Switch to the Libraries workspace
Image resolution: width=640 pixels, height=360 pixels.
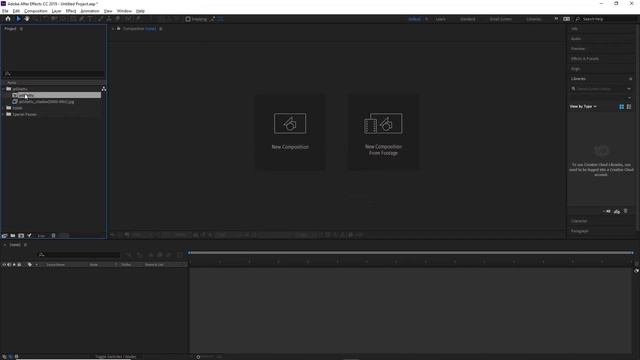point(533,19)
